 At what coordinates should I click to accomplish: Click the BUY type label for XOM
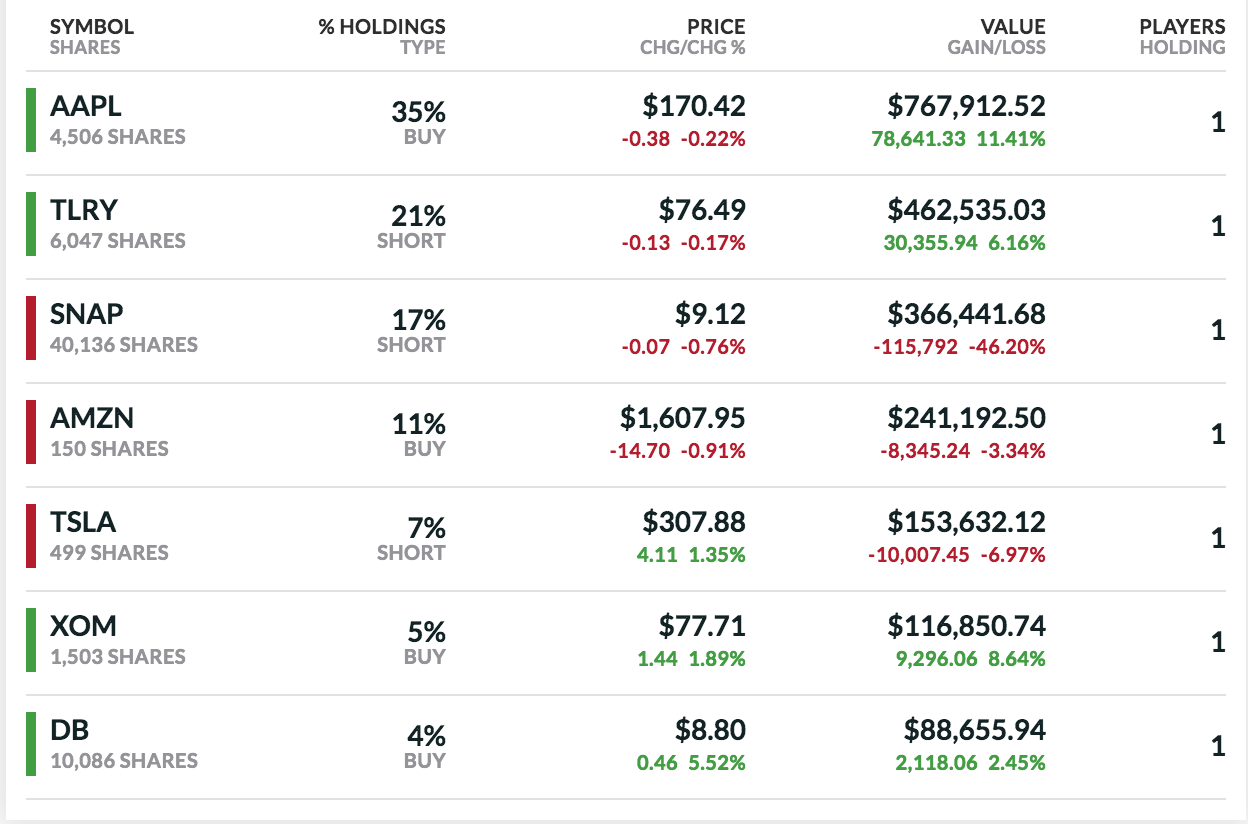pyautogui.click(x=425, y=657)
